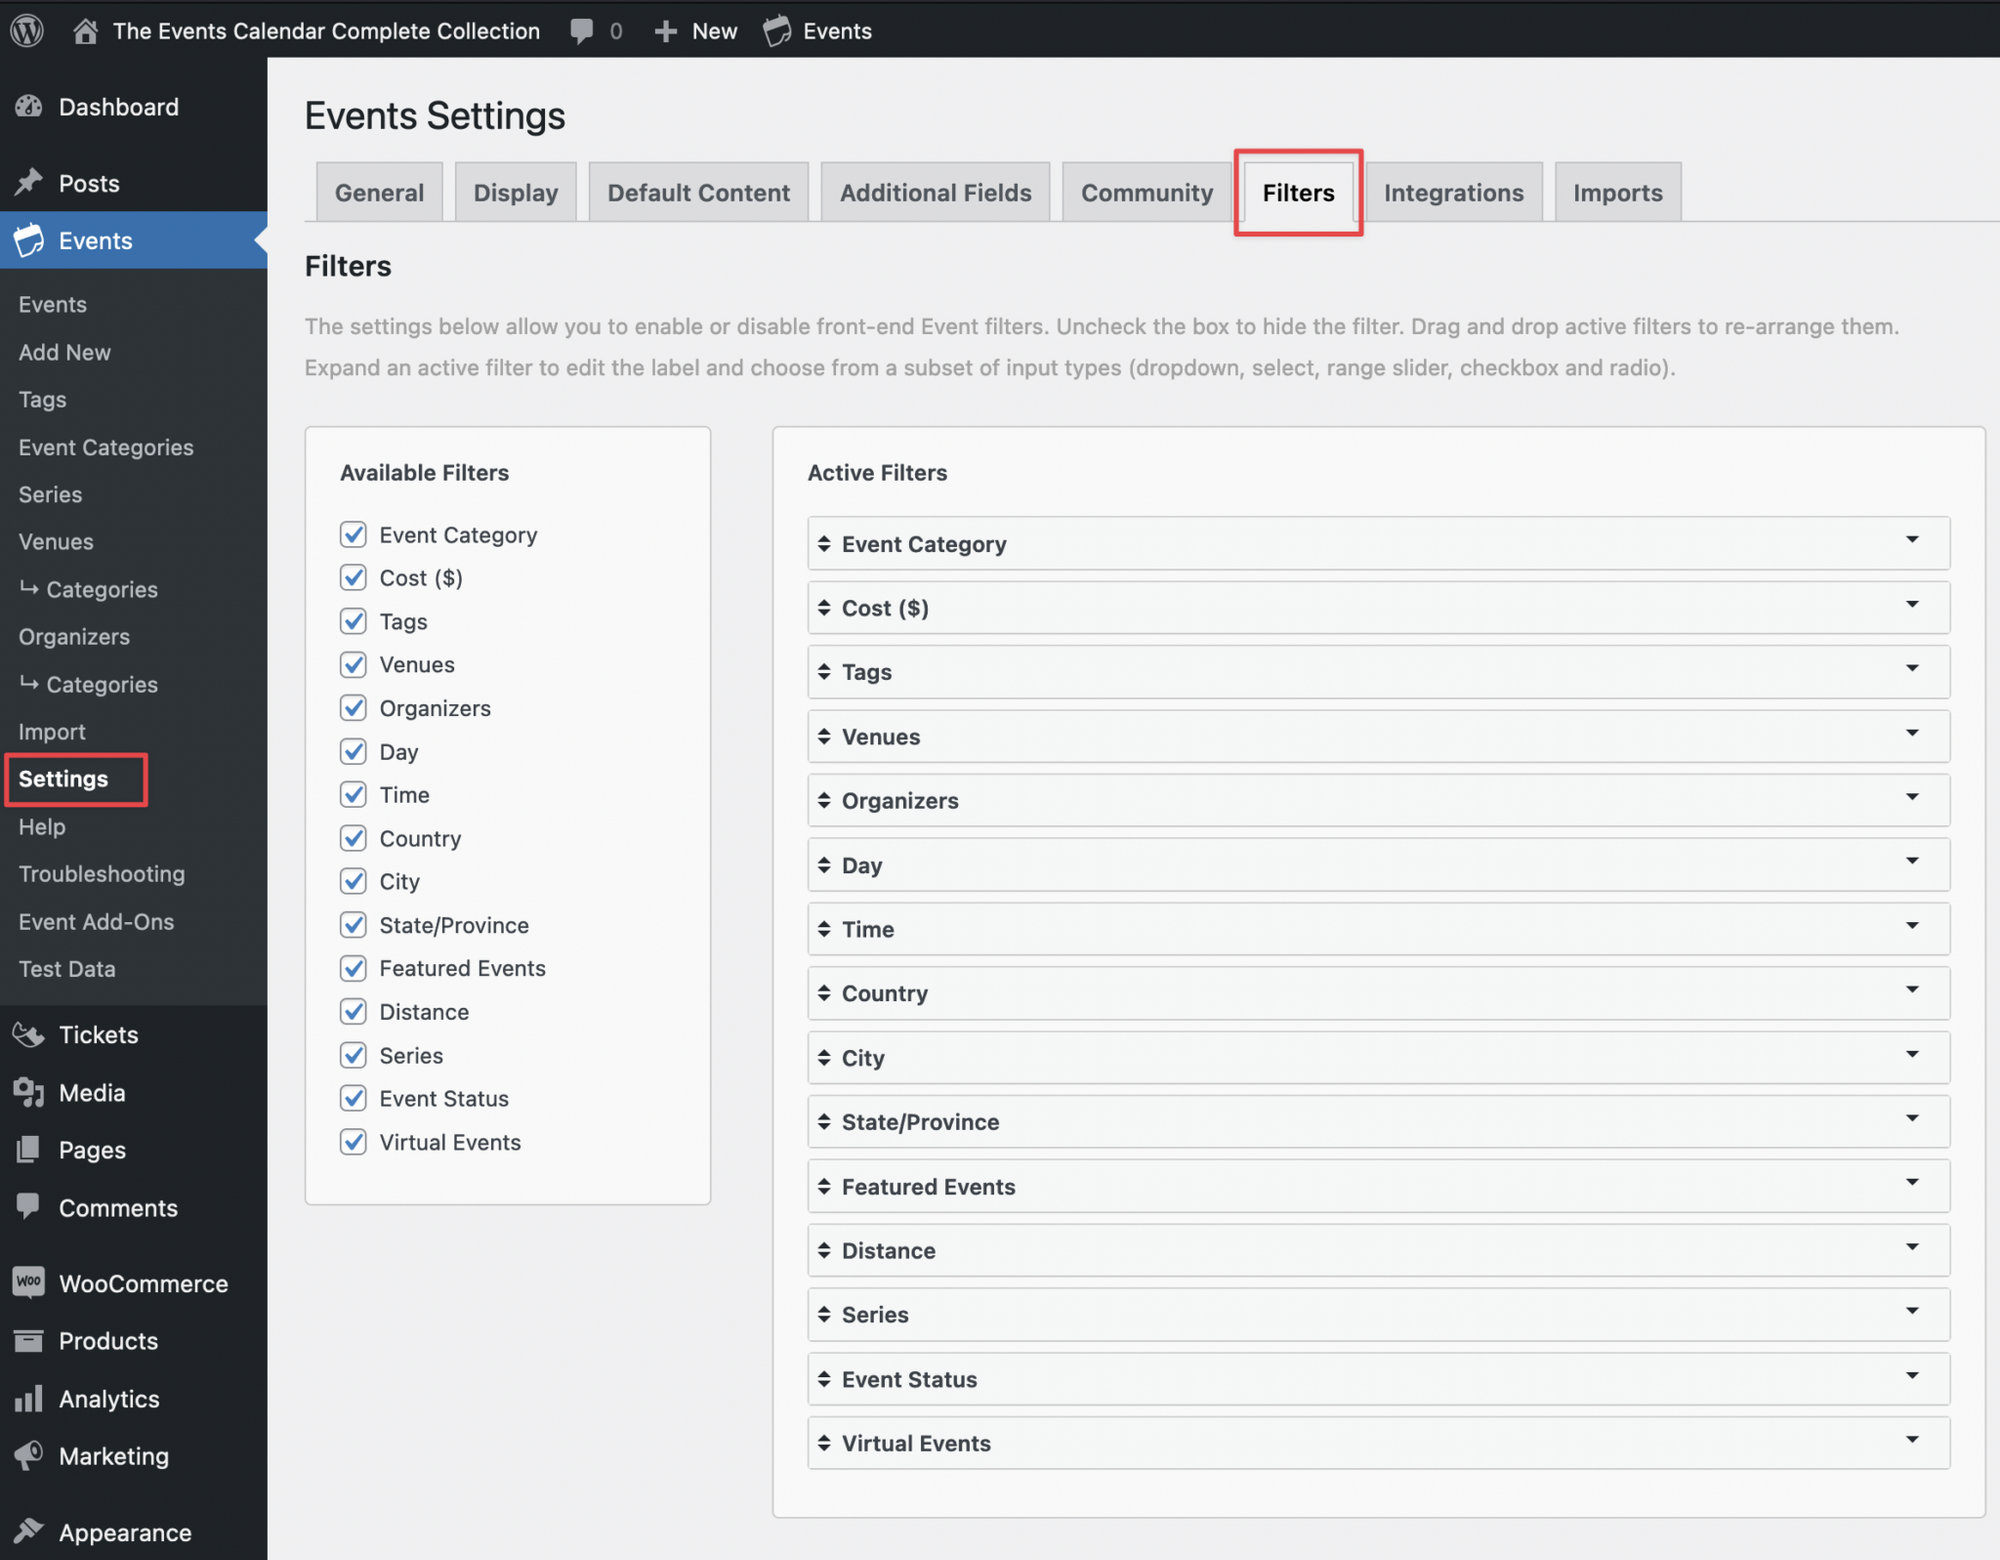Expand the Featured Events active filter
2000x1560 pixels.
1913,1186
